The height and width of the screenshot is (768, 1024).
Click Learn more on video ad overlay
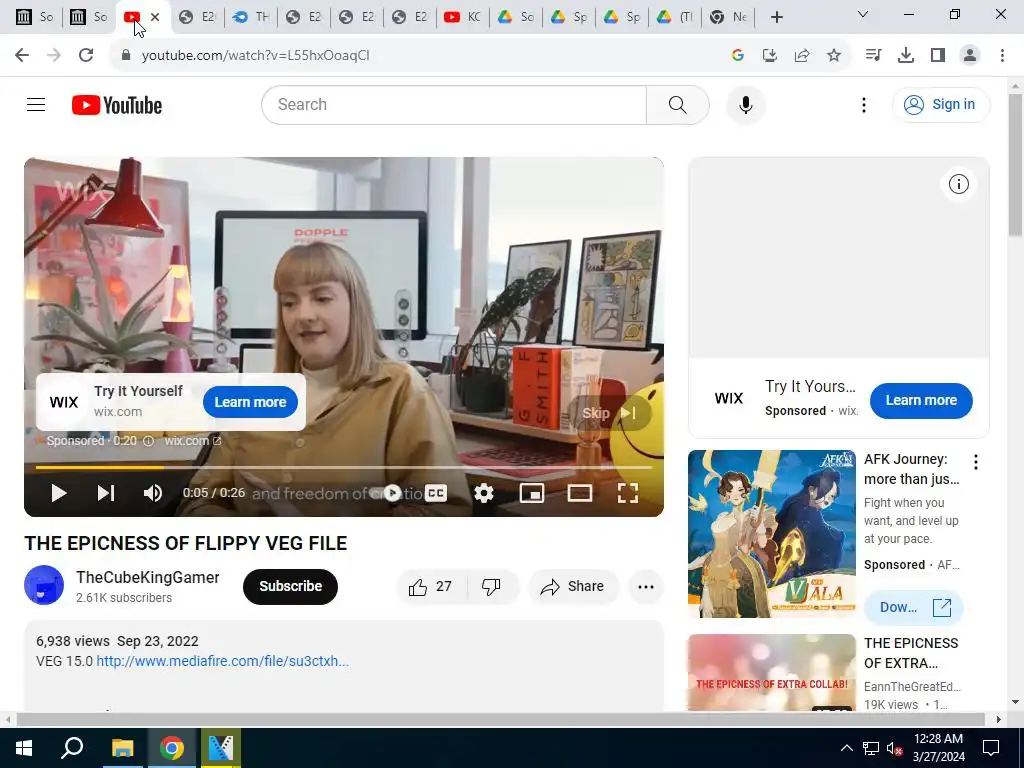coord(250,402)
